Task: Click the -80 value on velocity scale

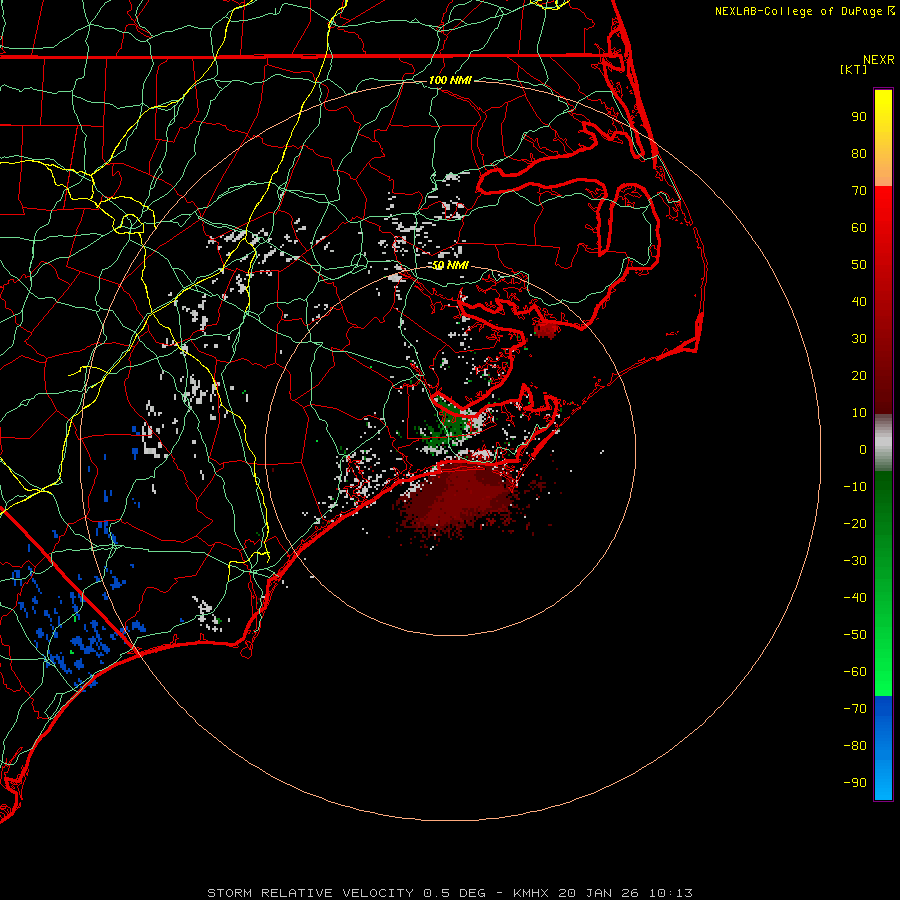Action: tap(855, 746)
